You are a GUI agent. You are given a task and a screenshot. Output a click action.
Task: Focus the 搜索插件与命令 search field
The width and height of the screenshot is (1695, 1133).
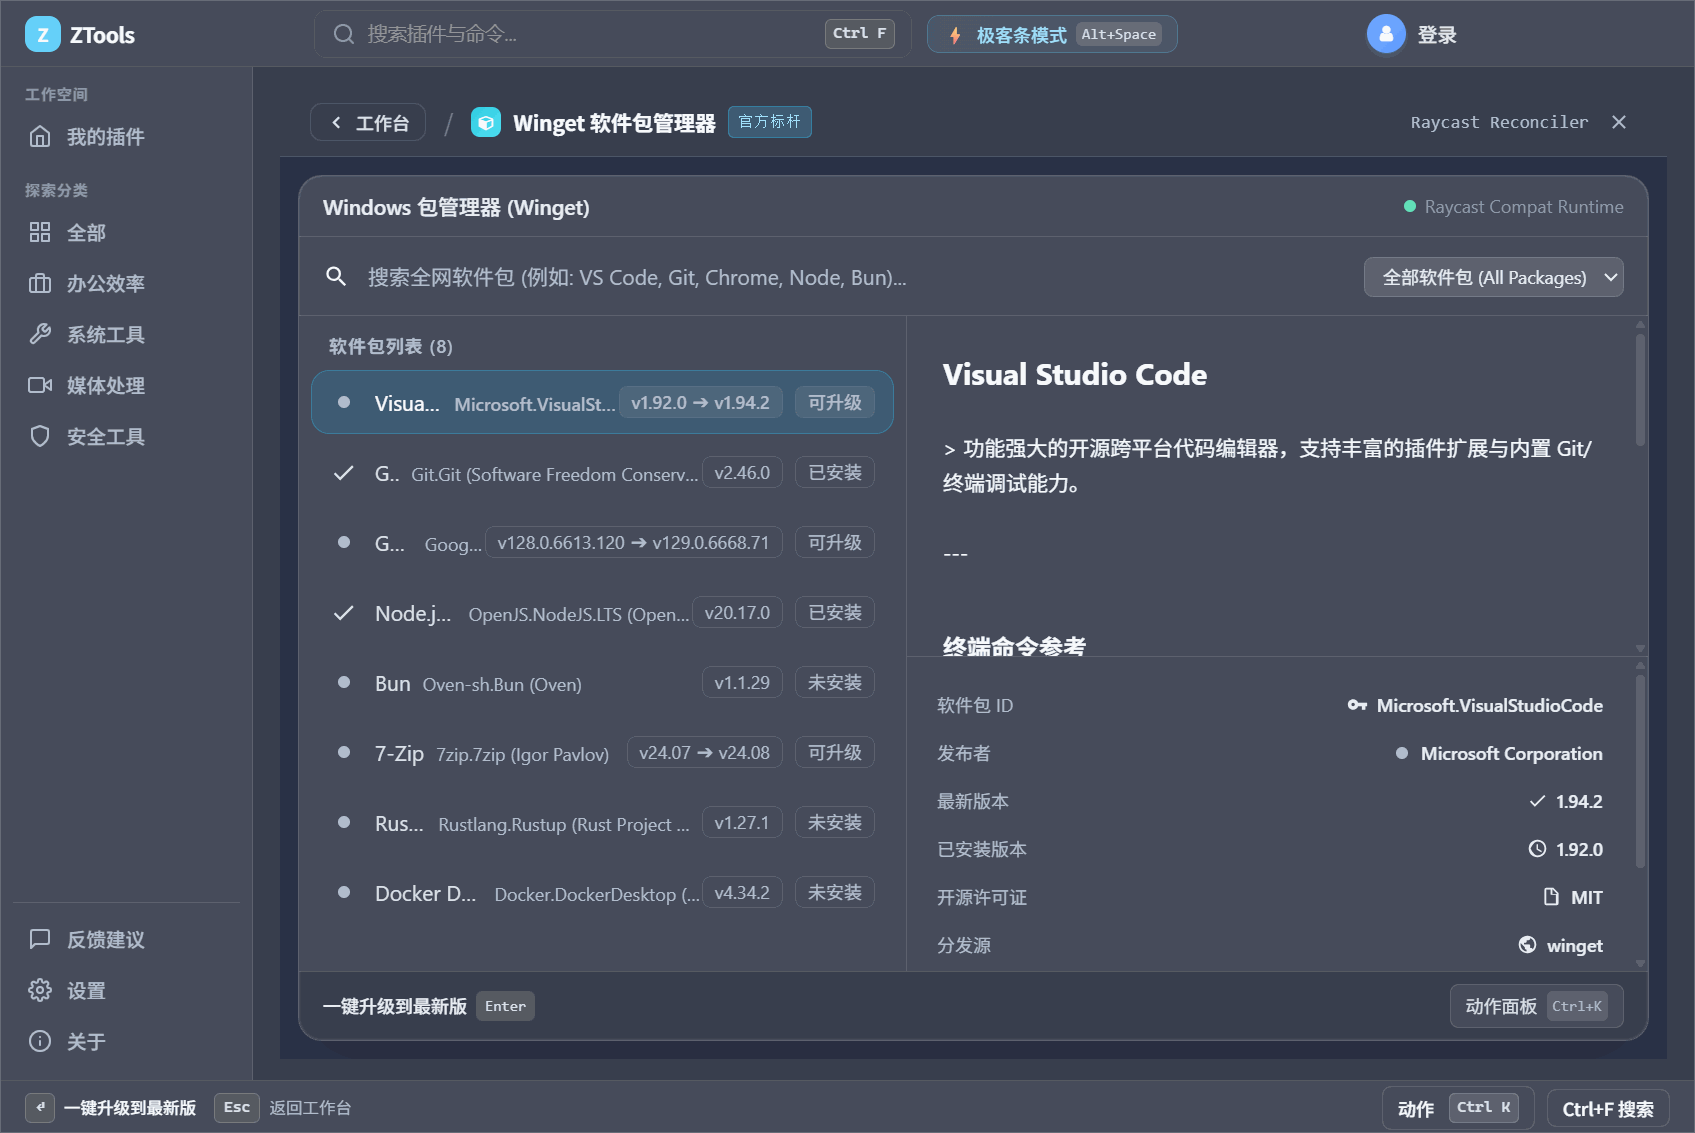613,35
